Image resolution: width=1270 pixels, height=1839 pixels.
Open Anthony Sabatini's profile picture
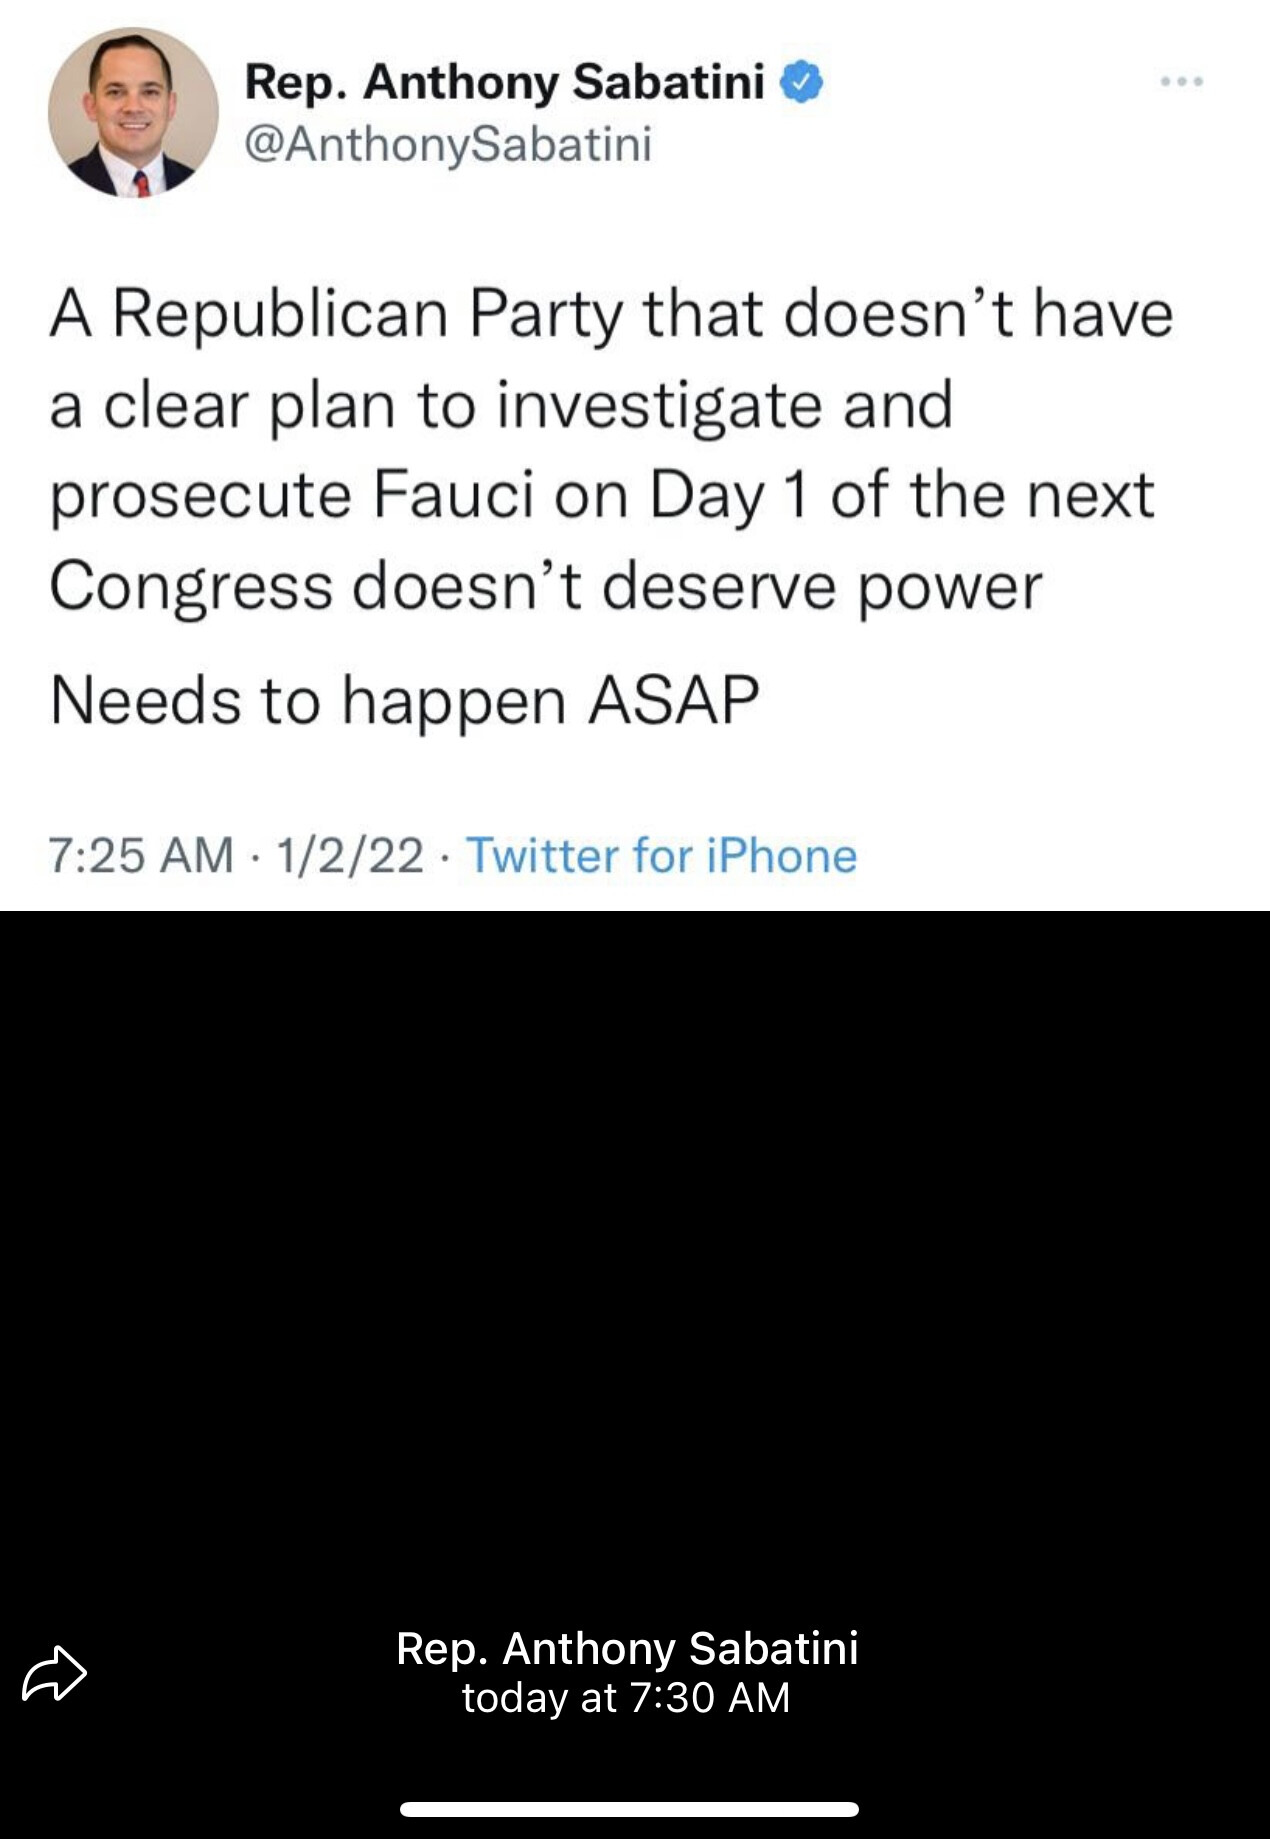[133, 112]
